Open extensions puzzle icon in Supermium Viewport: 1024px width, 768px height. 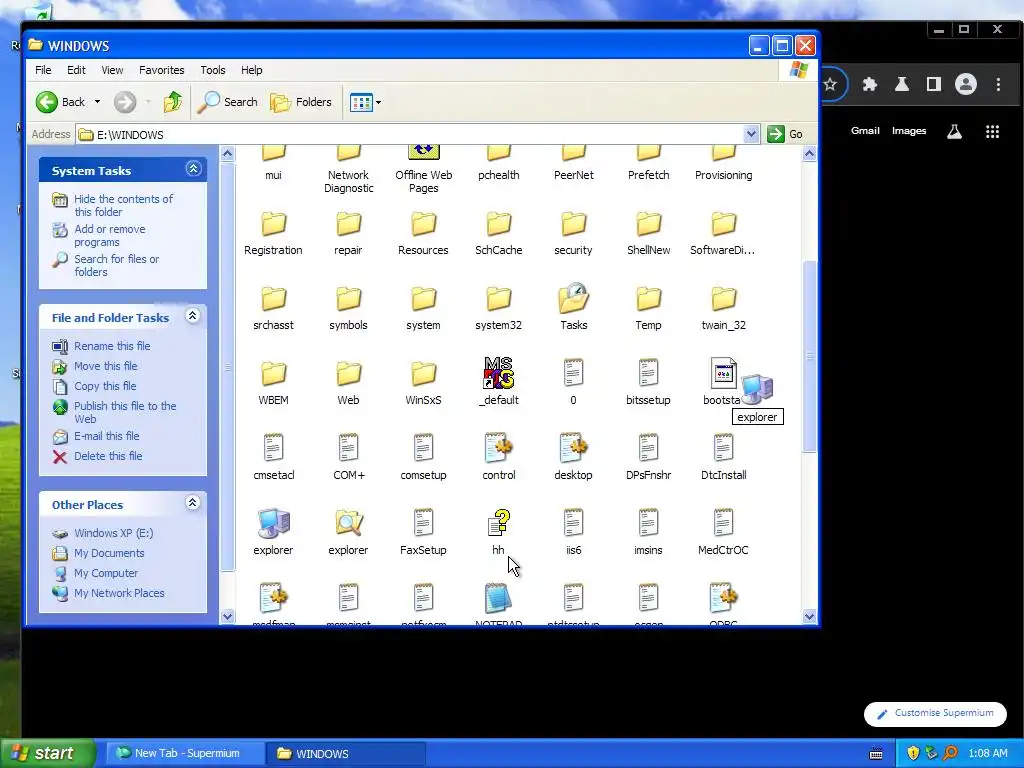(869, 84)
